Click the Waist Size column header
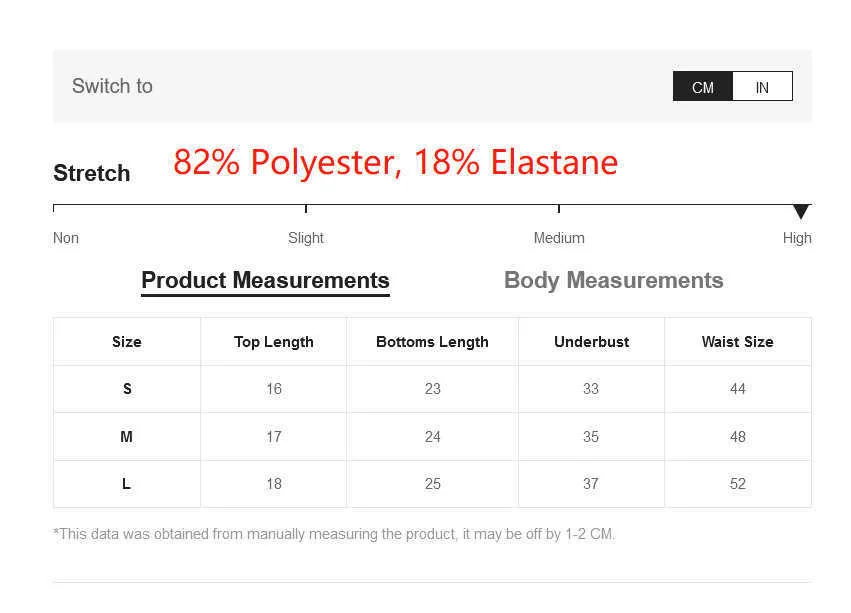Viewport: 851px width, 613px height. [737, 342]
